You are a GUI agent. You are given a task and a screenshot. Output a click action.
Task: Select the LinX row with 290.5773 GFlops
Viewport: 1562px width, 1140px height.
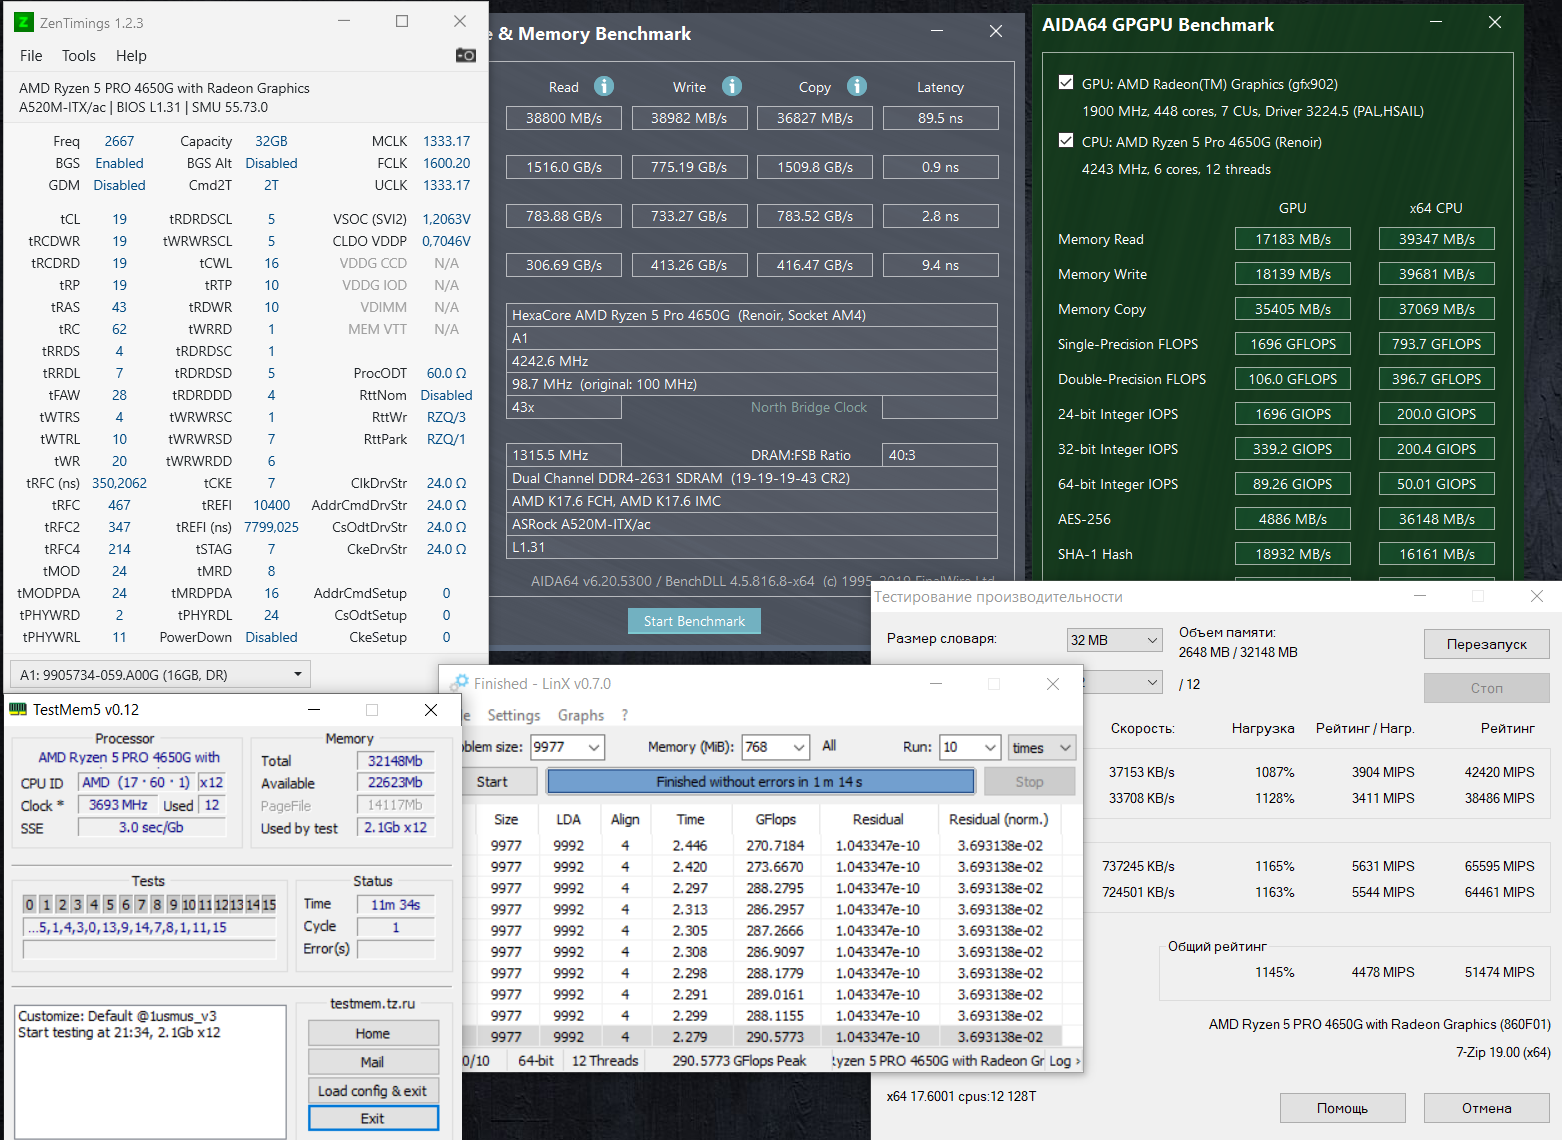pos(768,1037)
